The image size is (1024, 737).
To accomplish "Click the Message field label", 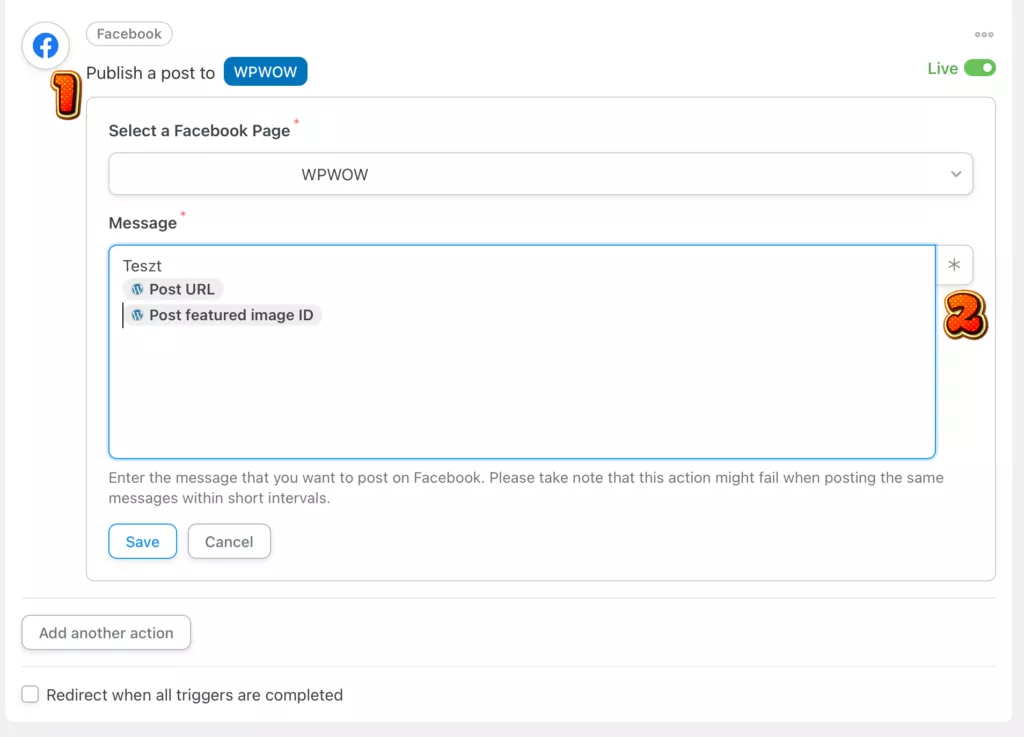I will click(142, 223).
